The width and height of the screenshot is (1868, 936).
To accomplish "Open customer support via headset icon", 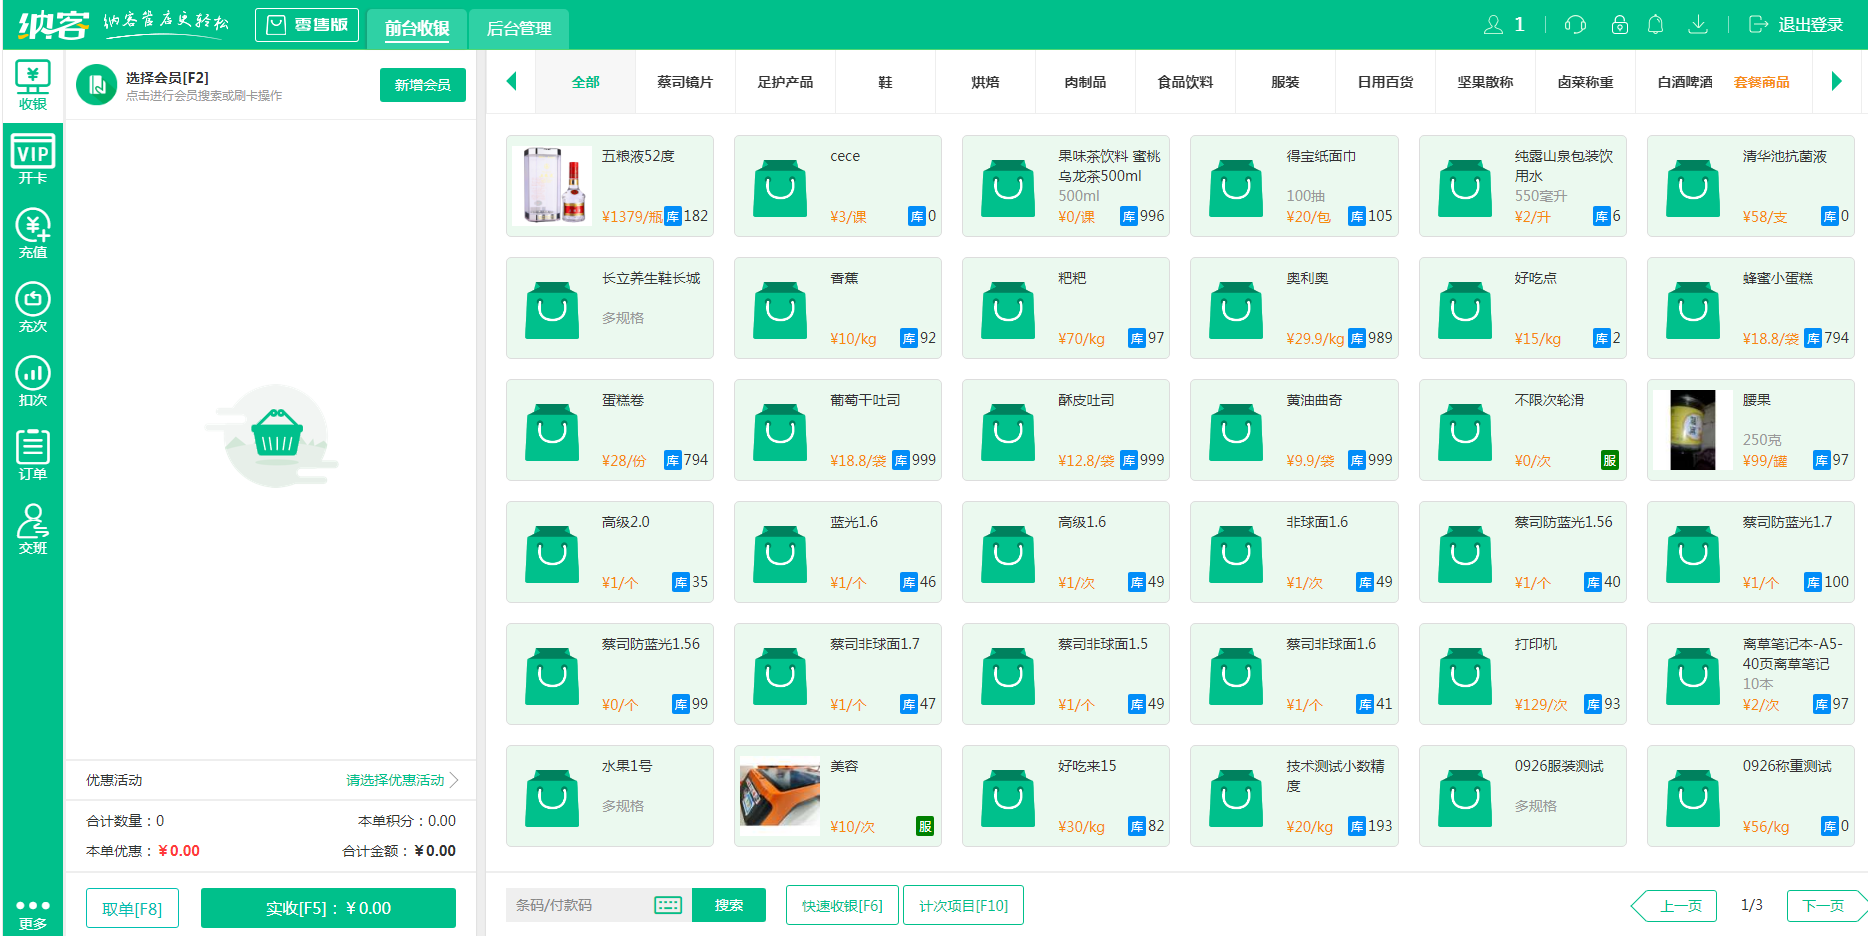I will [1573, 24].
